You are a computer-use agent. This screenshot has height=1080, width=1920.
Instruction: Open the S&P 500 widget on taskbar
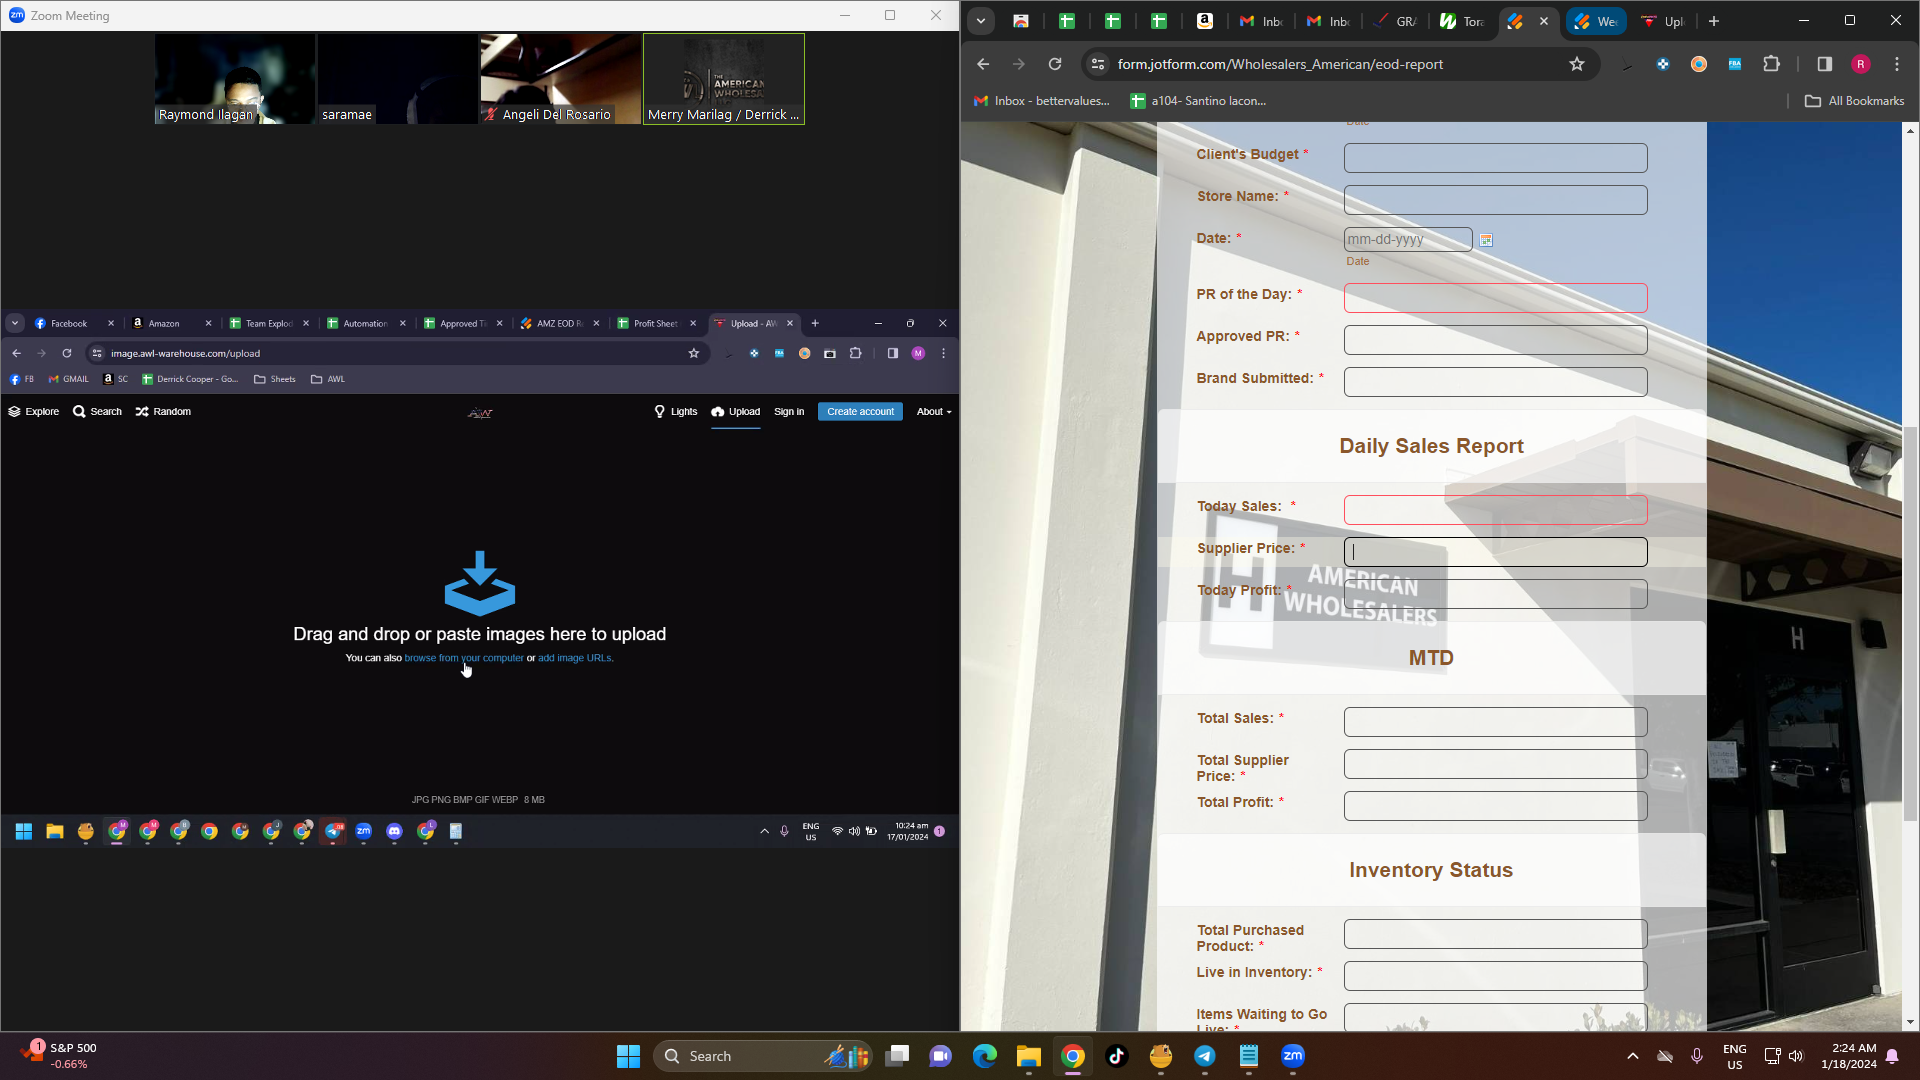click(60, 1056)
